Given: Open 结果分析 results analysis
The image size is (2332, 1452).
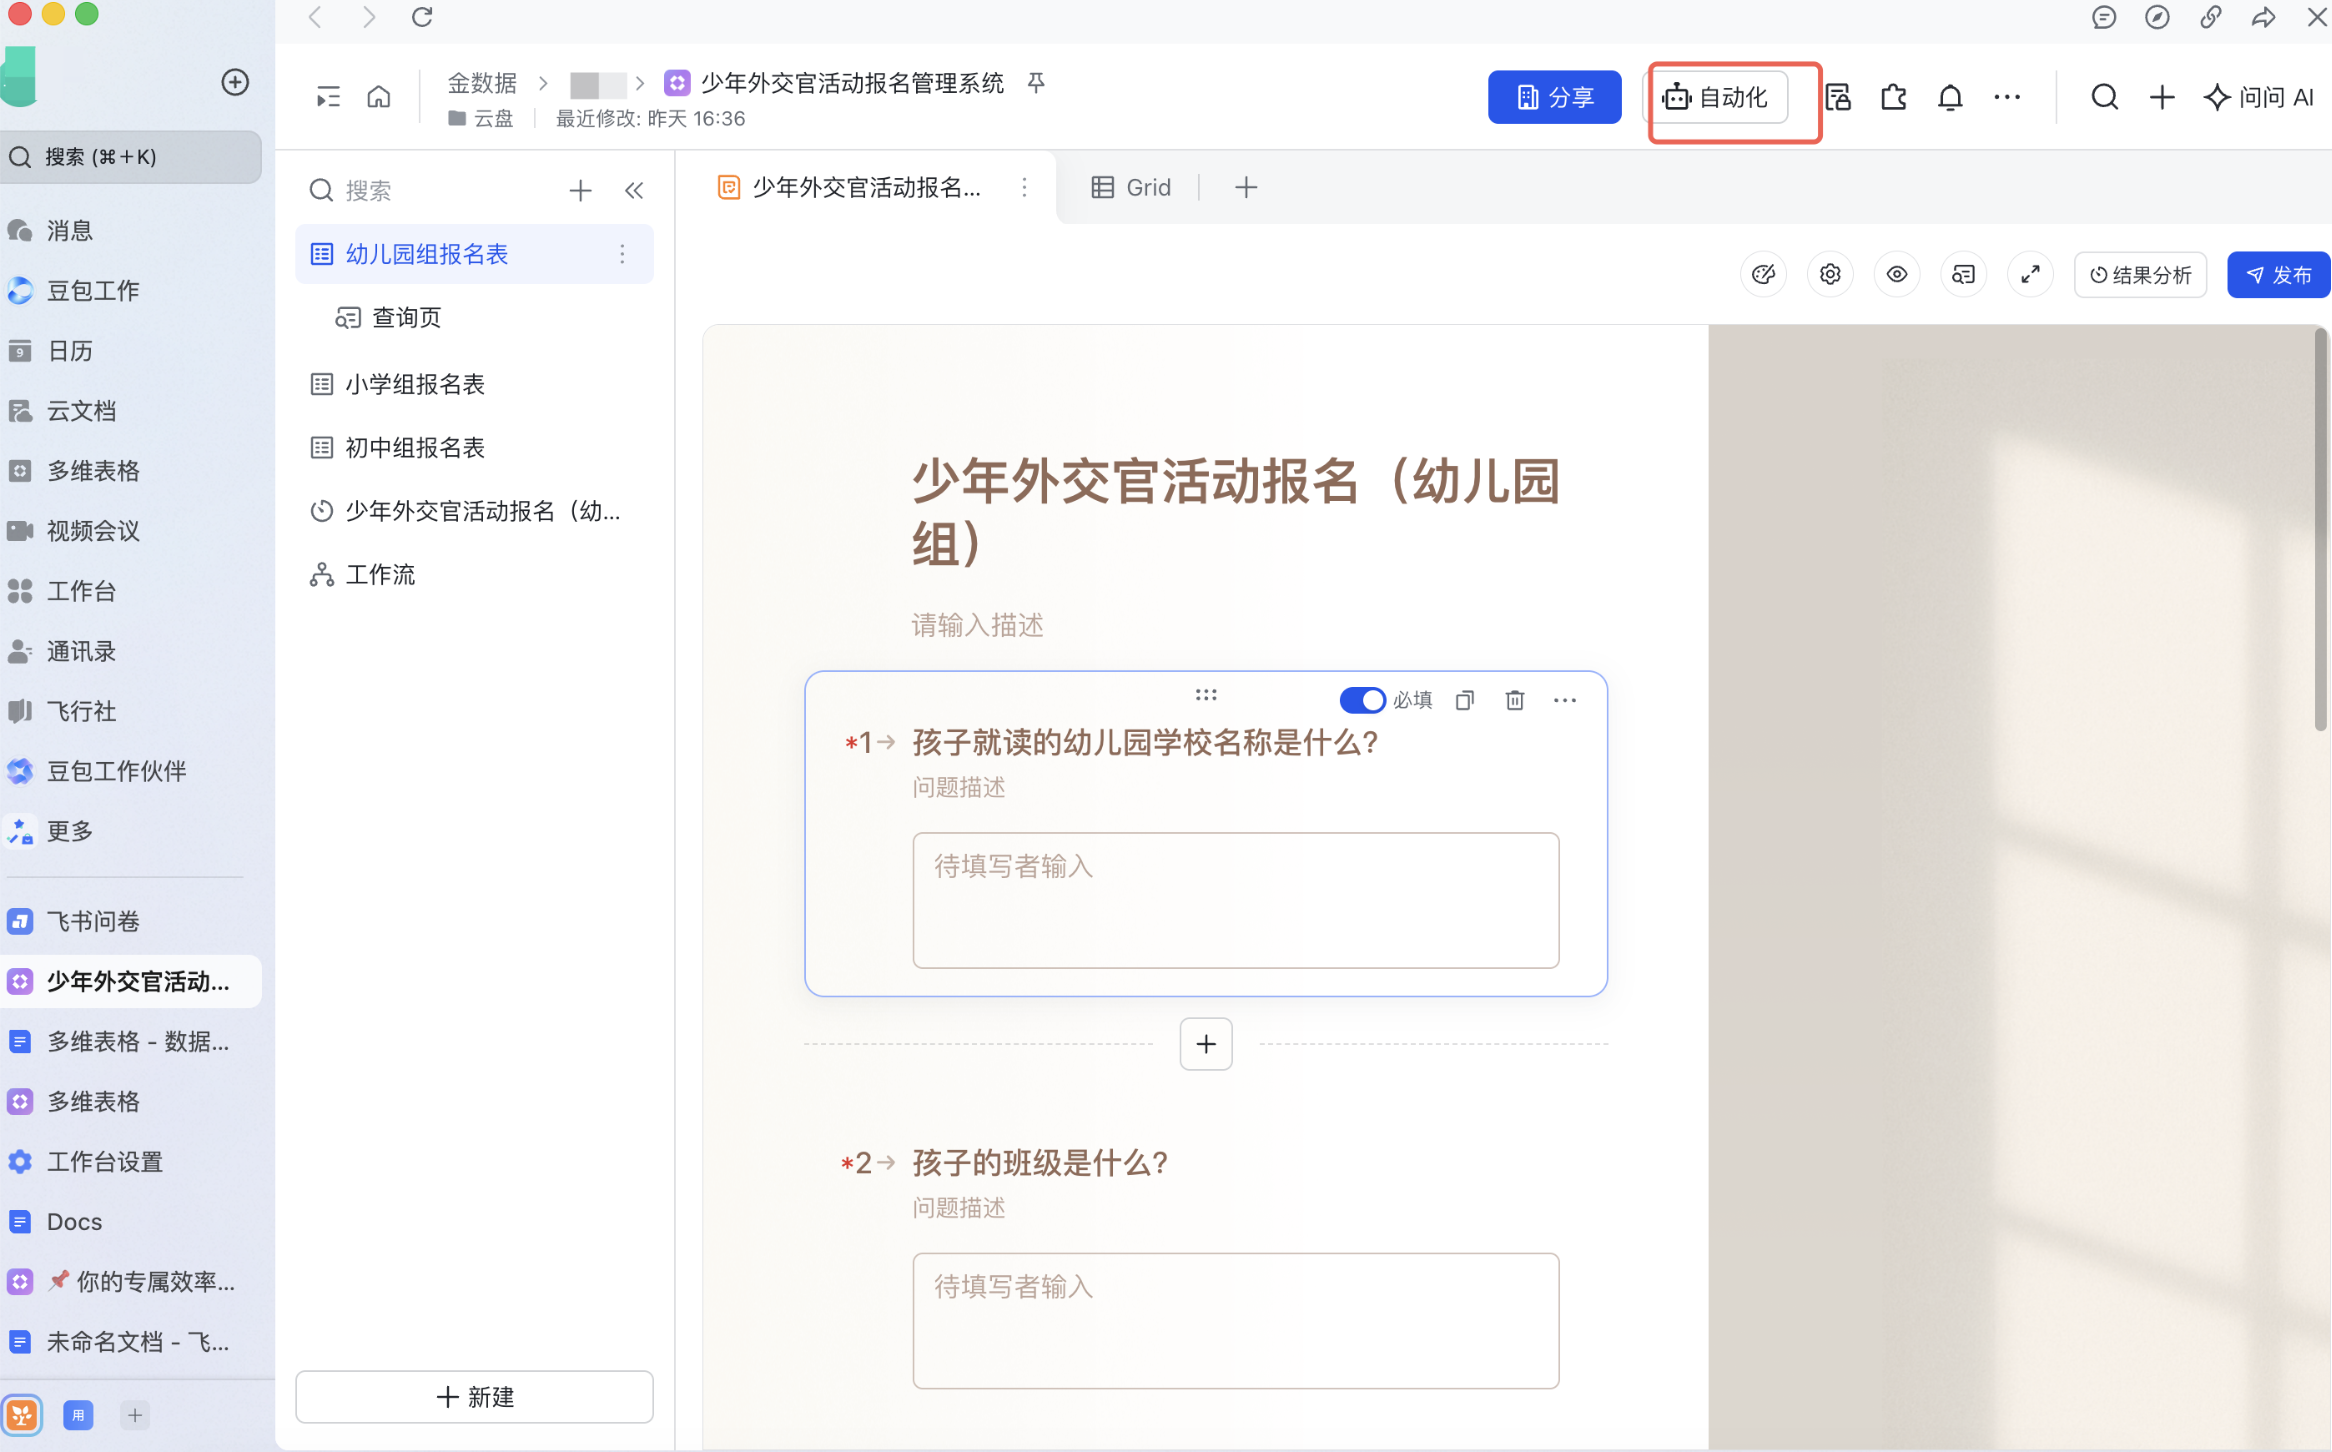Looking at the screenshot, I should [x=2140, y=275].
